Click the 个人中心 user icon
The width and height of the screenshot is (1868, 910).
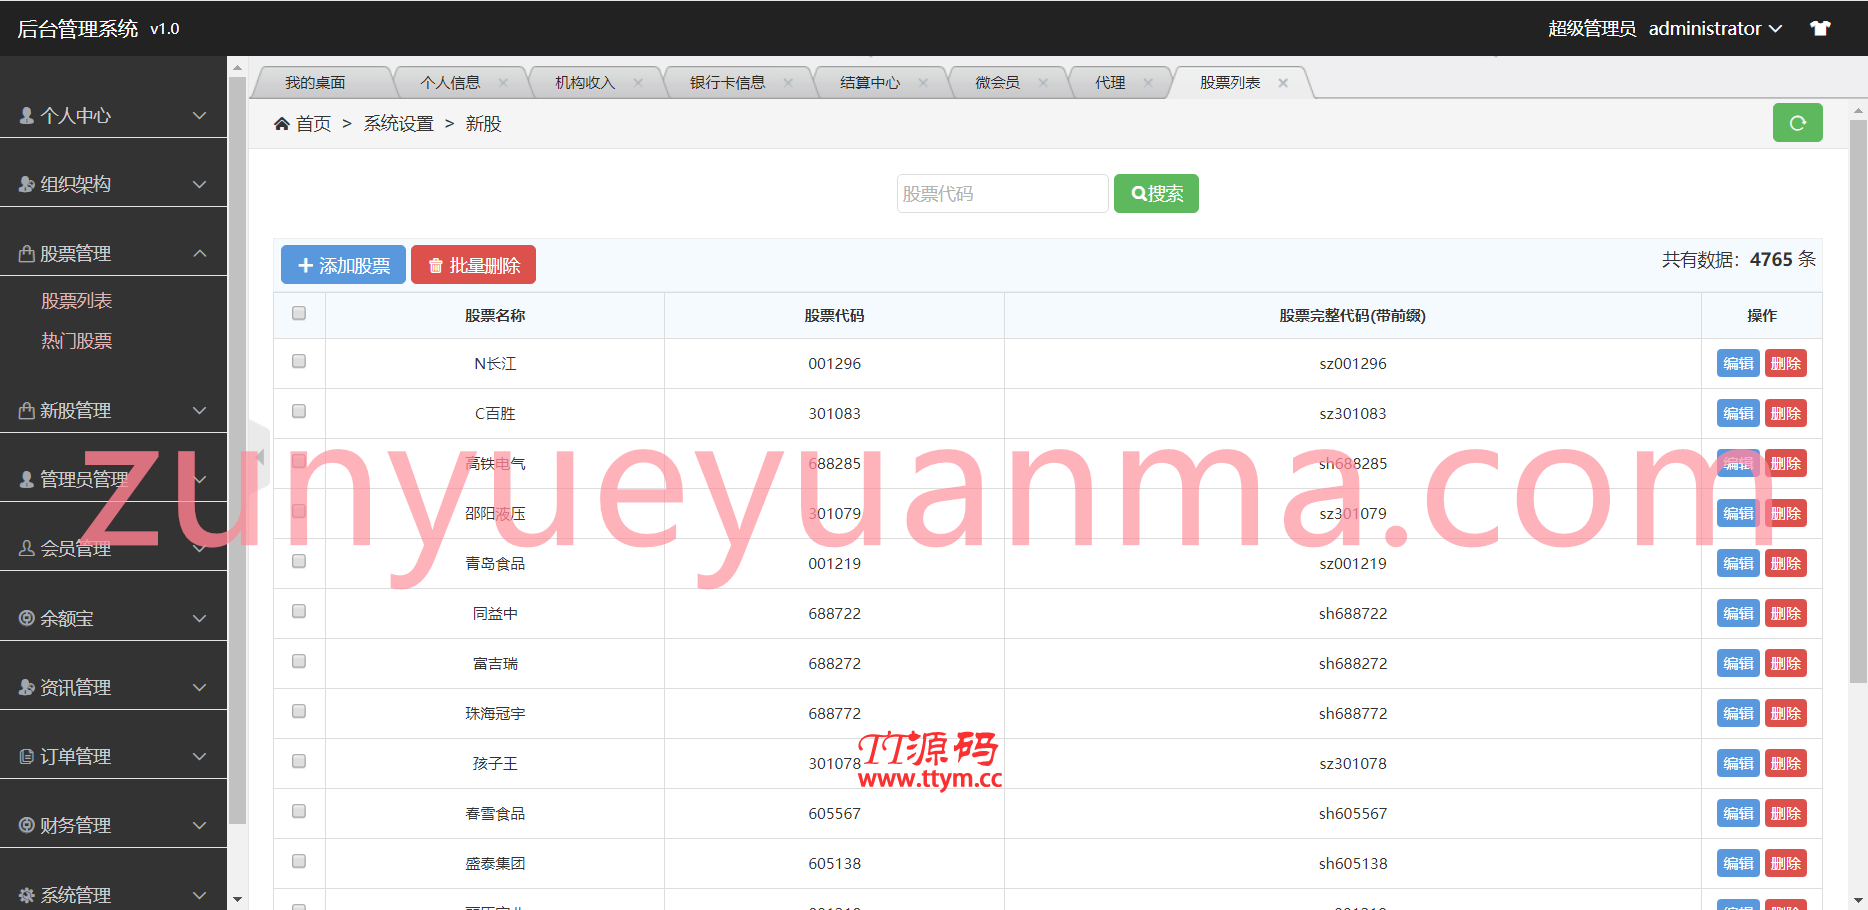pos(27,116)
